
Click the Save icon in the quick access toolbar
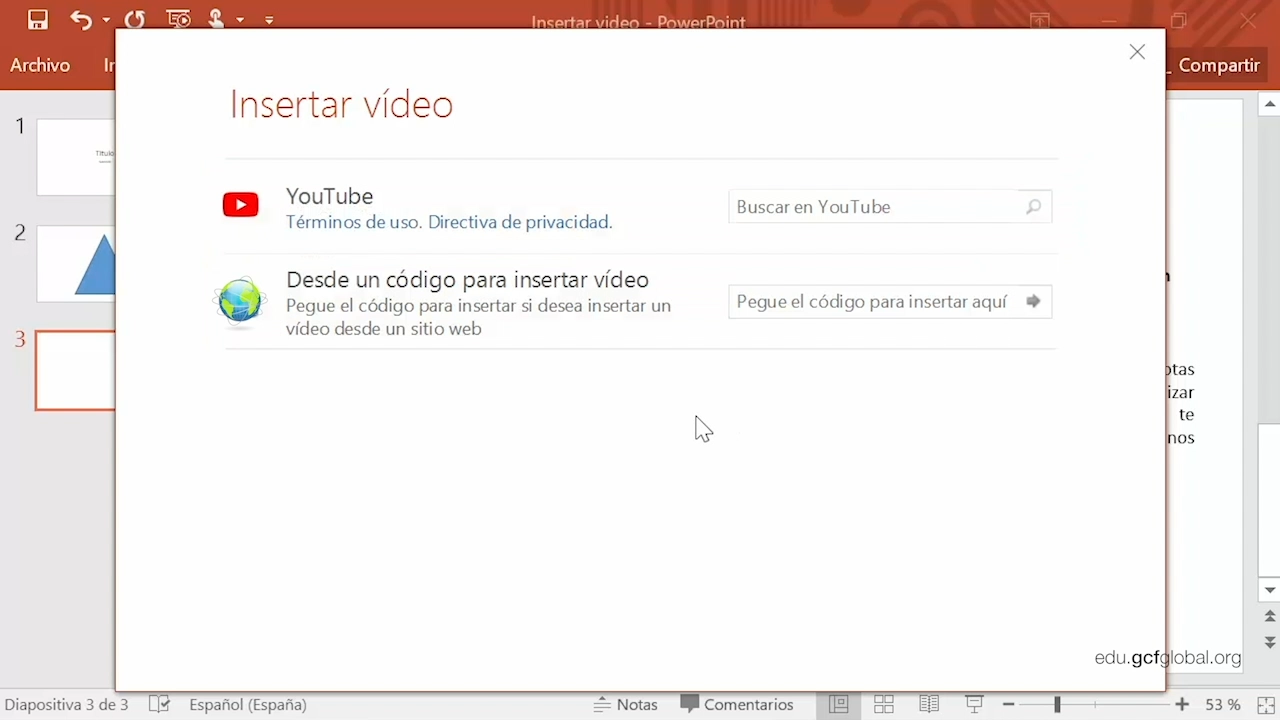pyautogui.click(x=38, y=19)
